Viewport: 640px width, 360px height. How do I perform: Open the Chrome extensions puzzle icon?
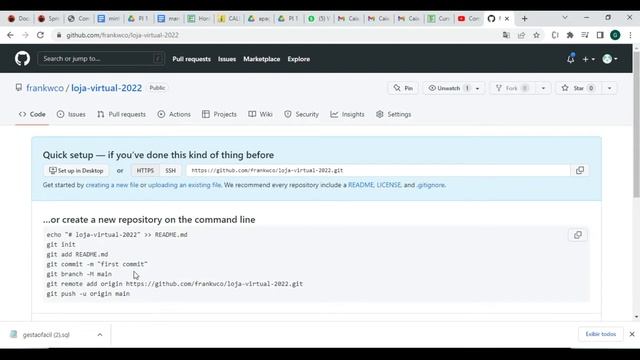click(570, 35)
